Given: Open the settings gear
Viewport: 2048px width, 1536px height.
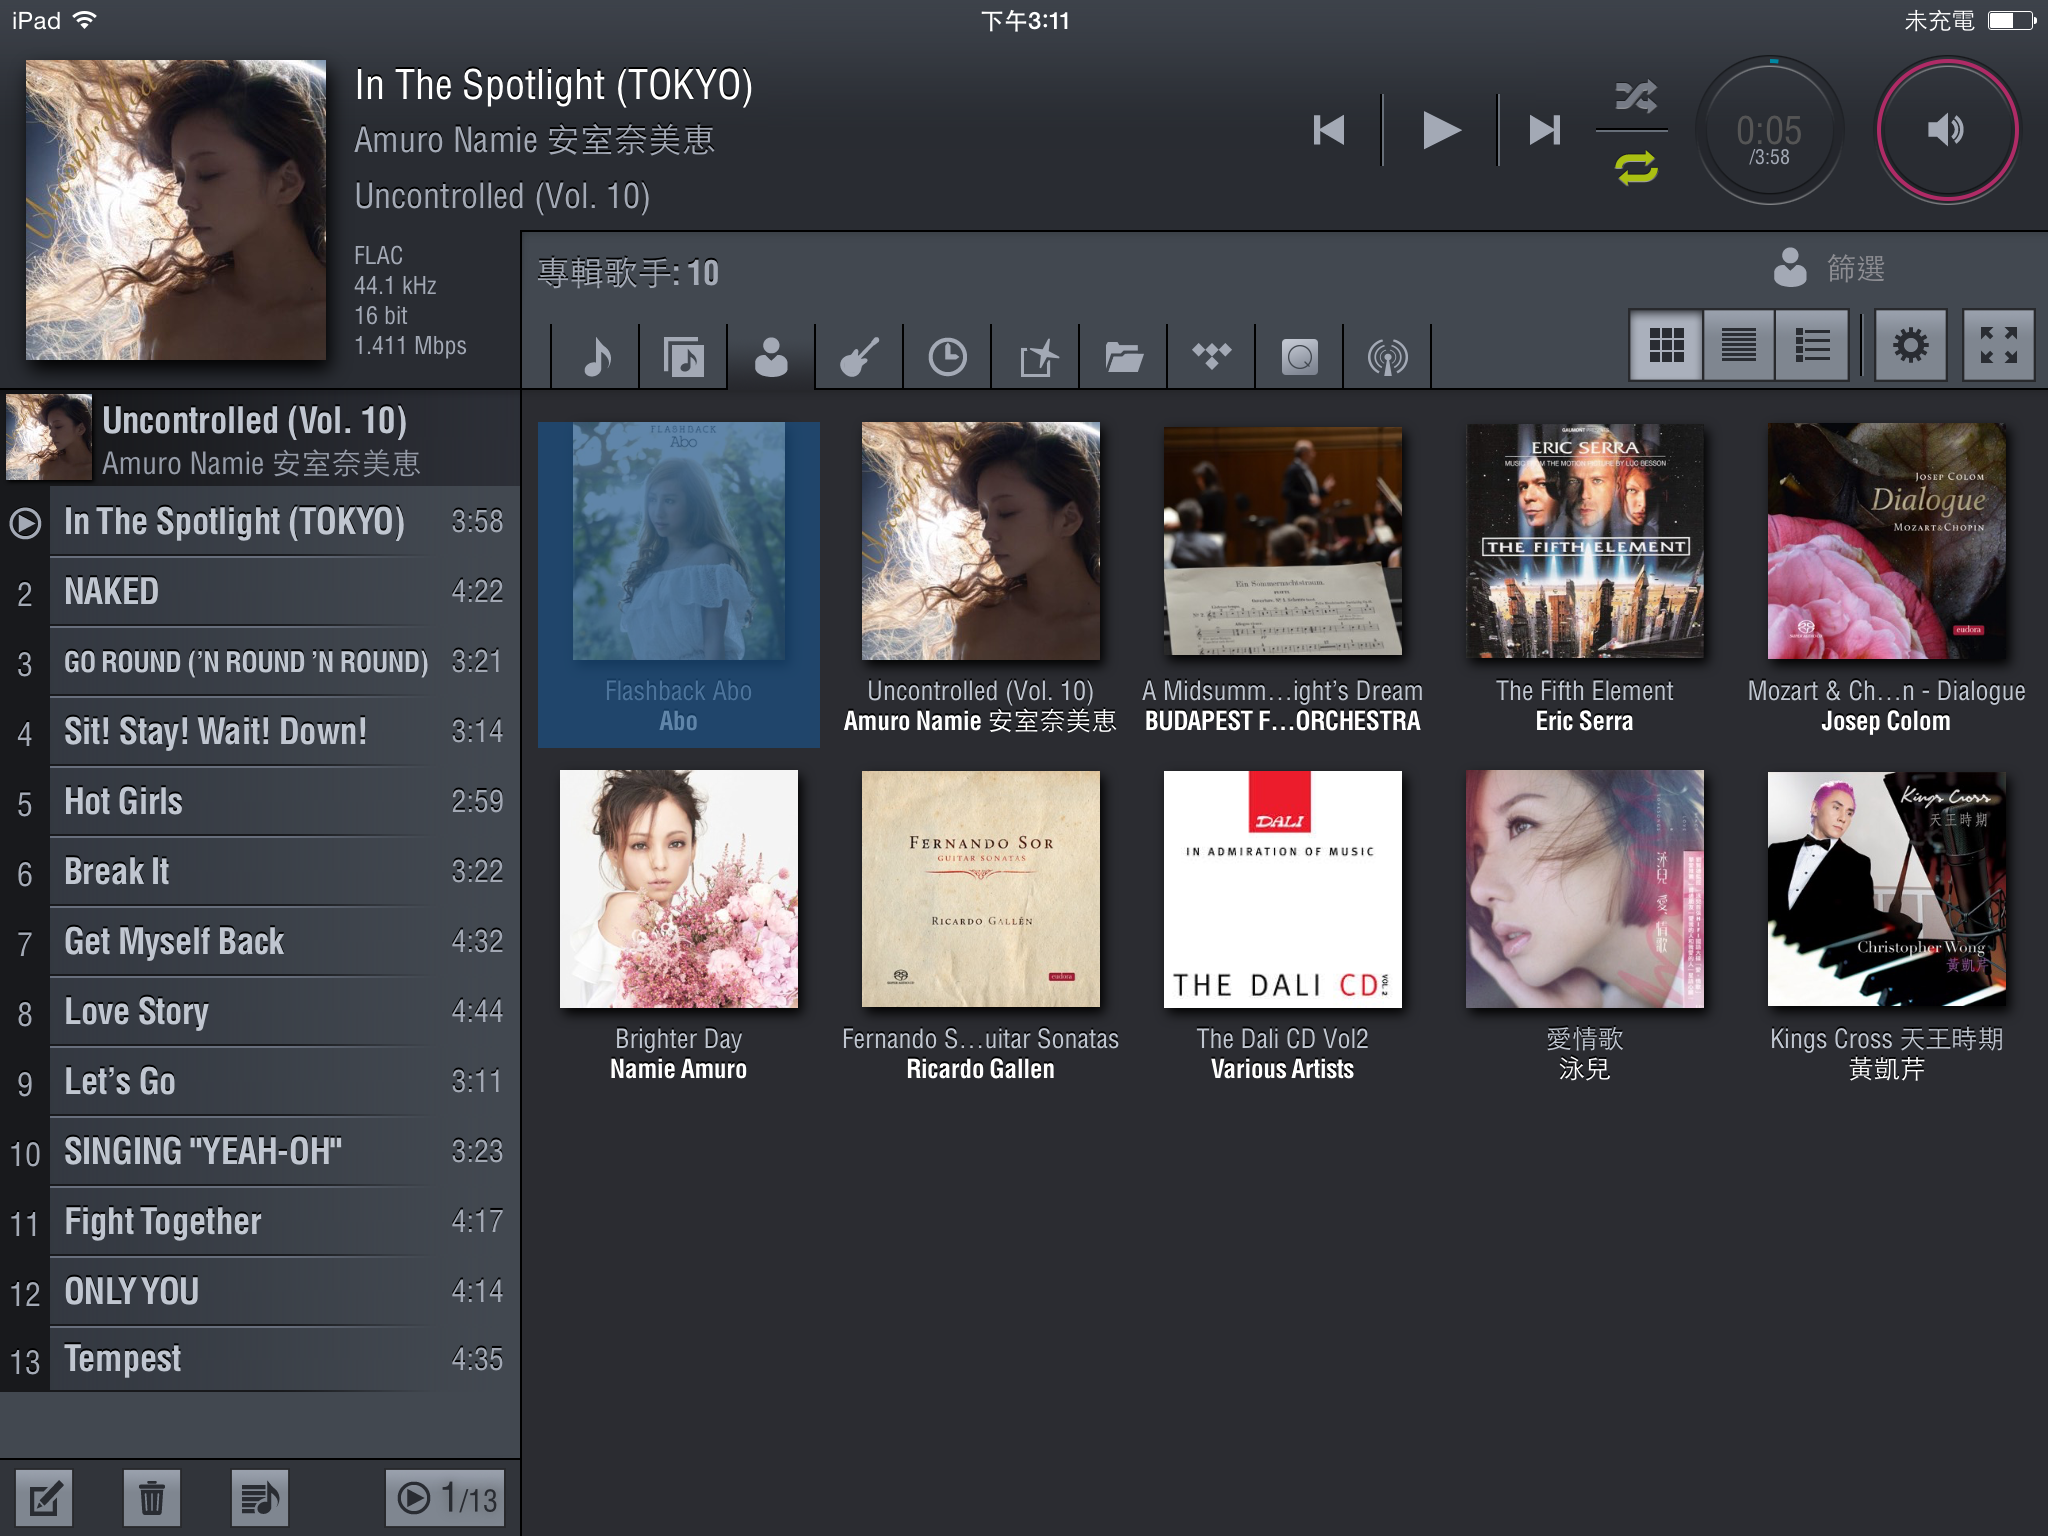Looking at the screenshot, I should [1910, 346].
